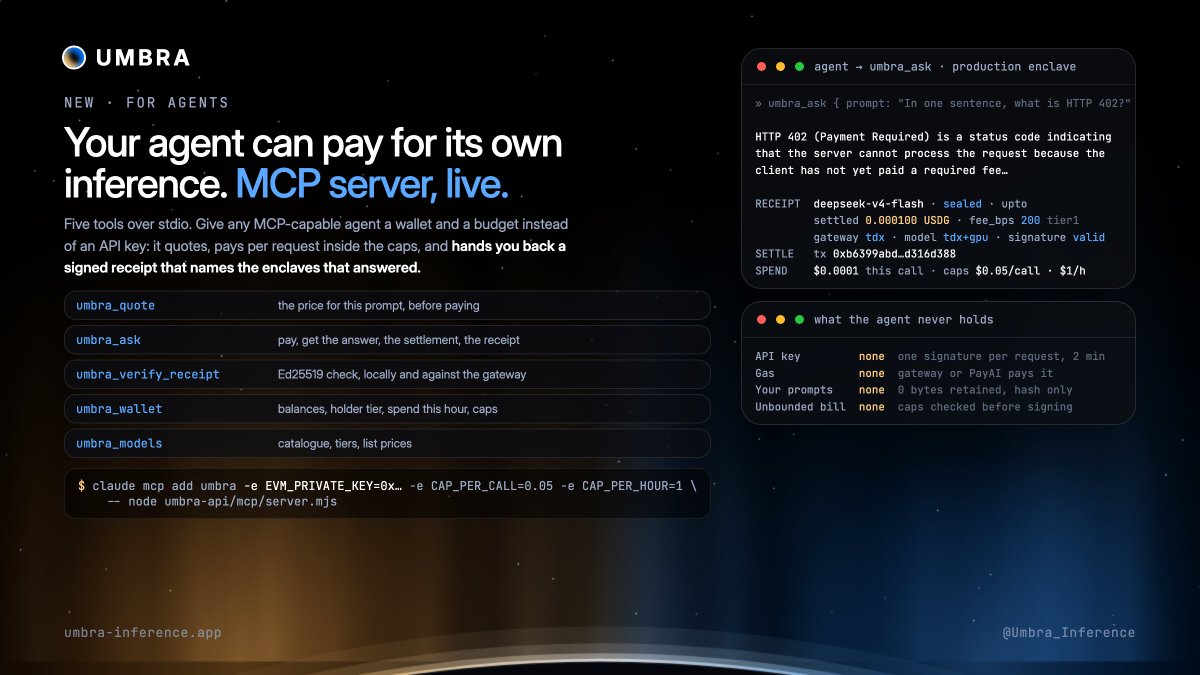Open the umbra-inference.app link
This screenshot has height=675, width=1200.
(142, 633)
